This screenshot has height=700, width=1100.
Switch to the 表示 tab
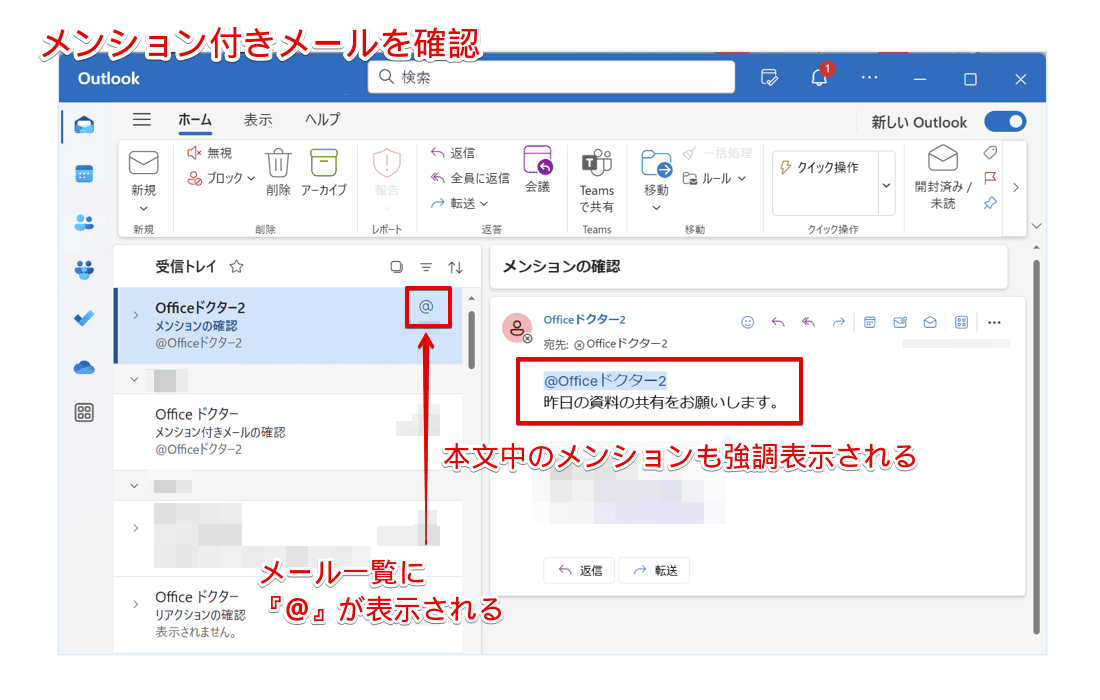[x=257, y=119]
